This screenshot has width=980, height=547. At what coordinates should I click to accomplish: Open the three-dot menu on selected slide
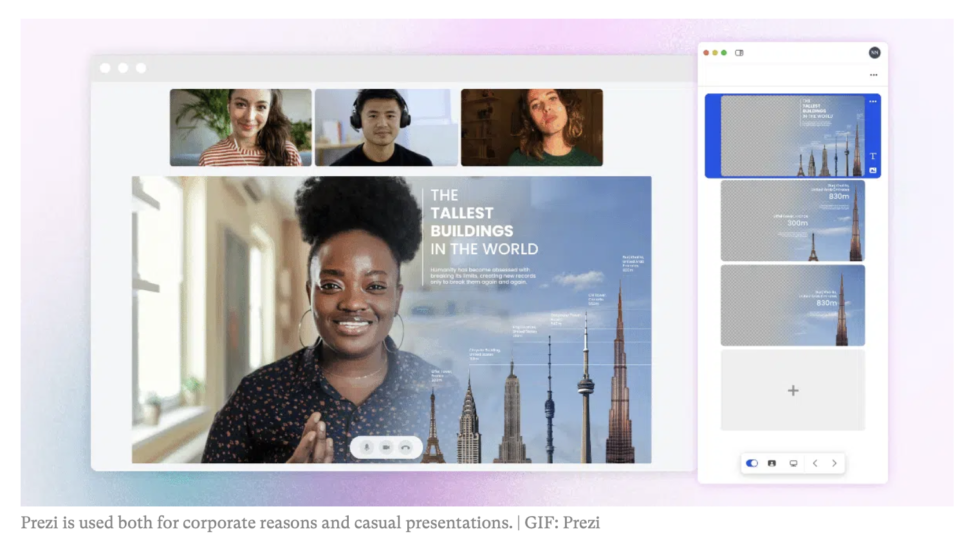(x=873, y=101)
